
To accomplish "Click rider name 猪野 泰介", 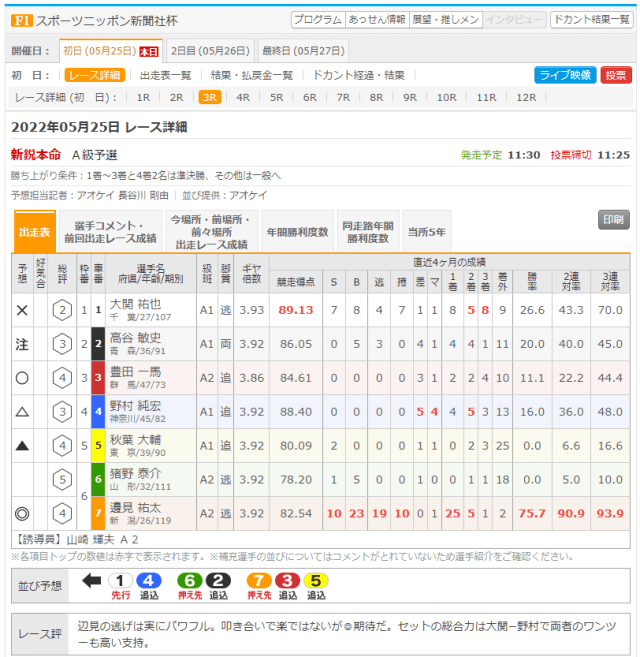I will (135, 474).
